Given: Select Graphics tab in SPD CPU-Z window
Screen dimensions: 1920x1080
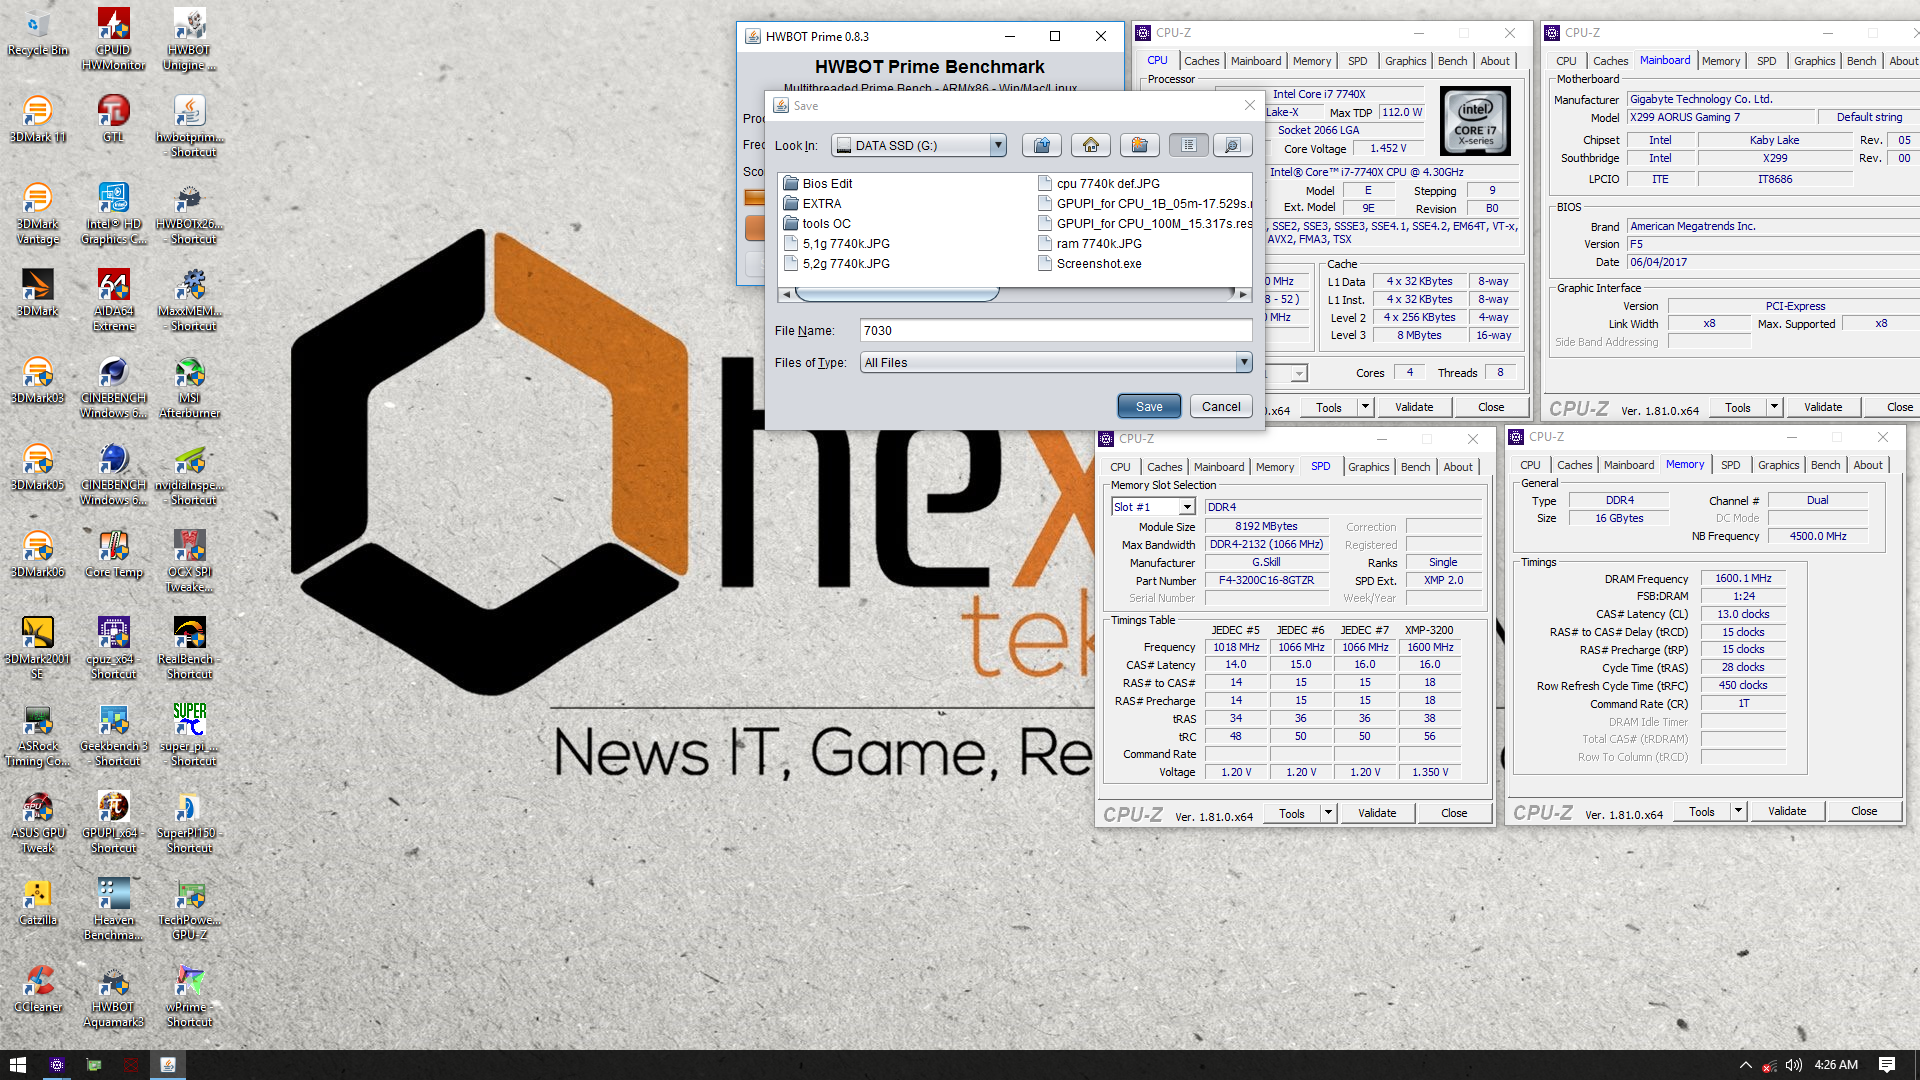Looking at the screenshot, I should click(x=1368, y=467).
